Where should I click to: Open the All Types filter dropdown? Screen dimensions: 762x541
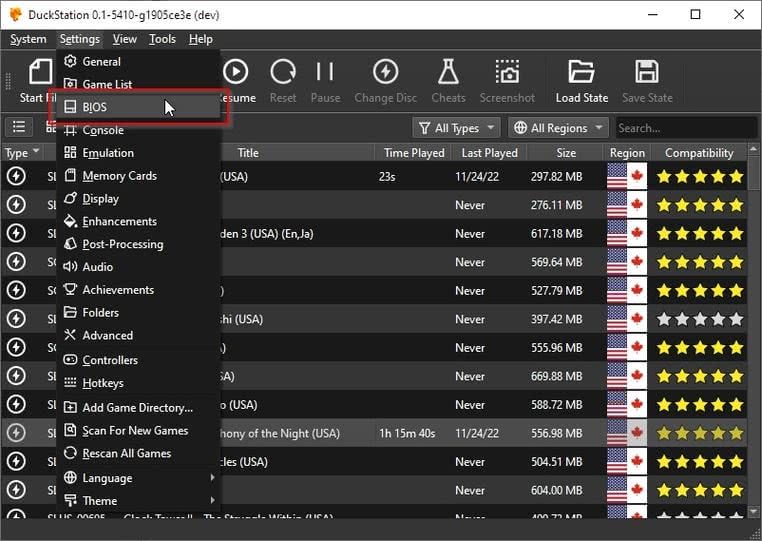pyautogui.click(x=457, y=128)
